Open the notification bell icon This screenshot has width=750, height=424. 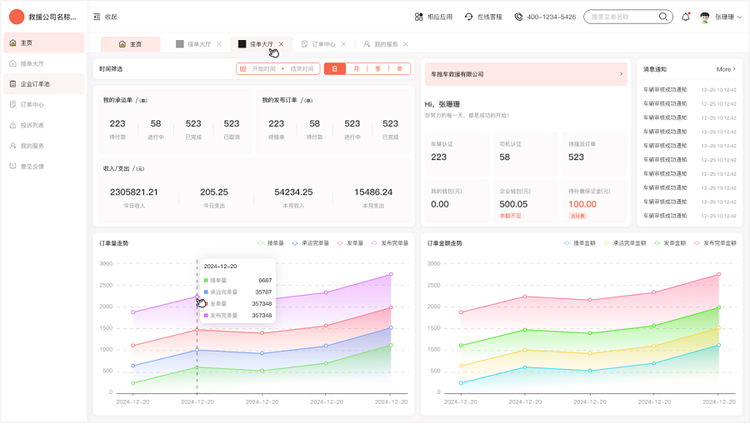[685, 17]
